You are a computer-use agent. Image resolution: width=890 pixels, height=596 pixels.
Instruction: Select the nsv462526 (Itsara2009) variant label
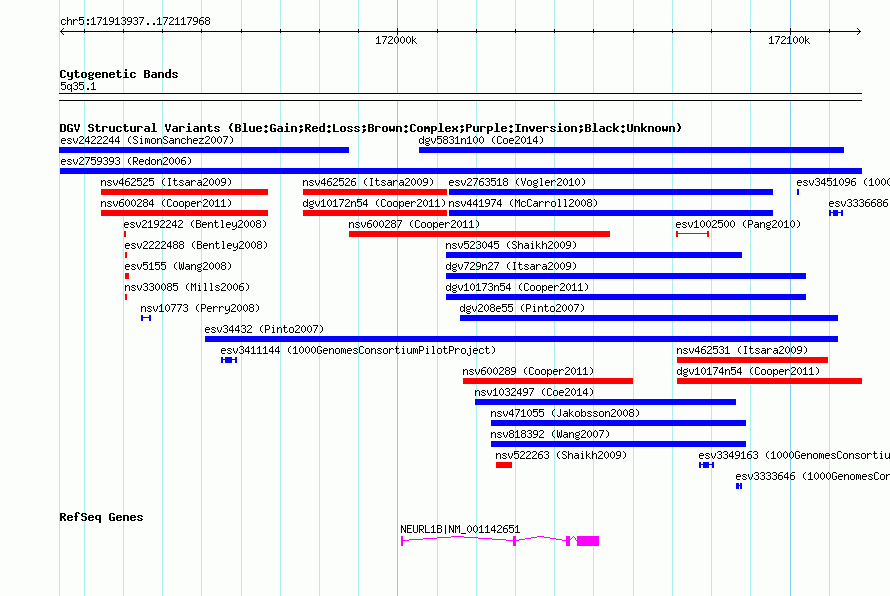368,182
